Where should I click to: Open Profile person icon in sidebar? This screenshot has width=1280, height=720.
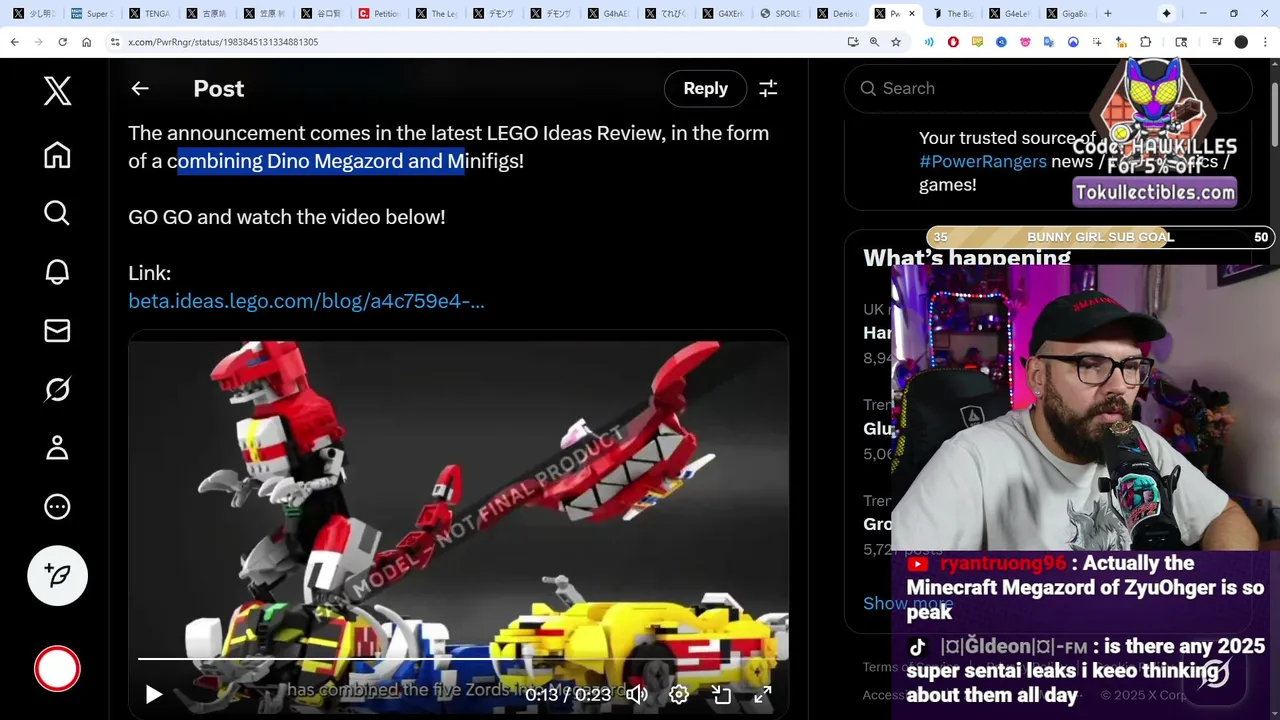(57, 448)
